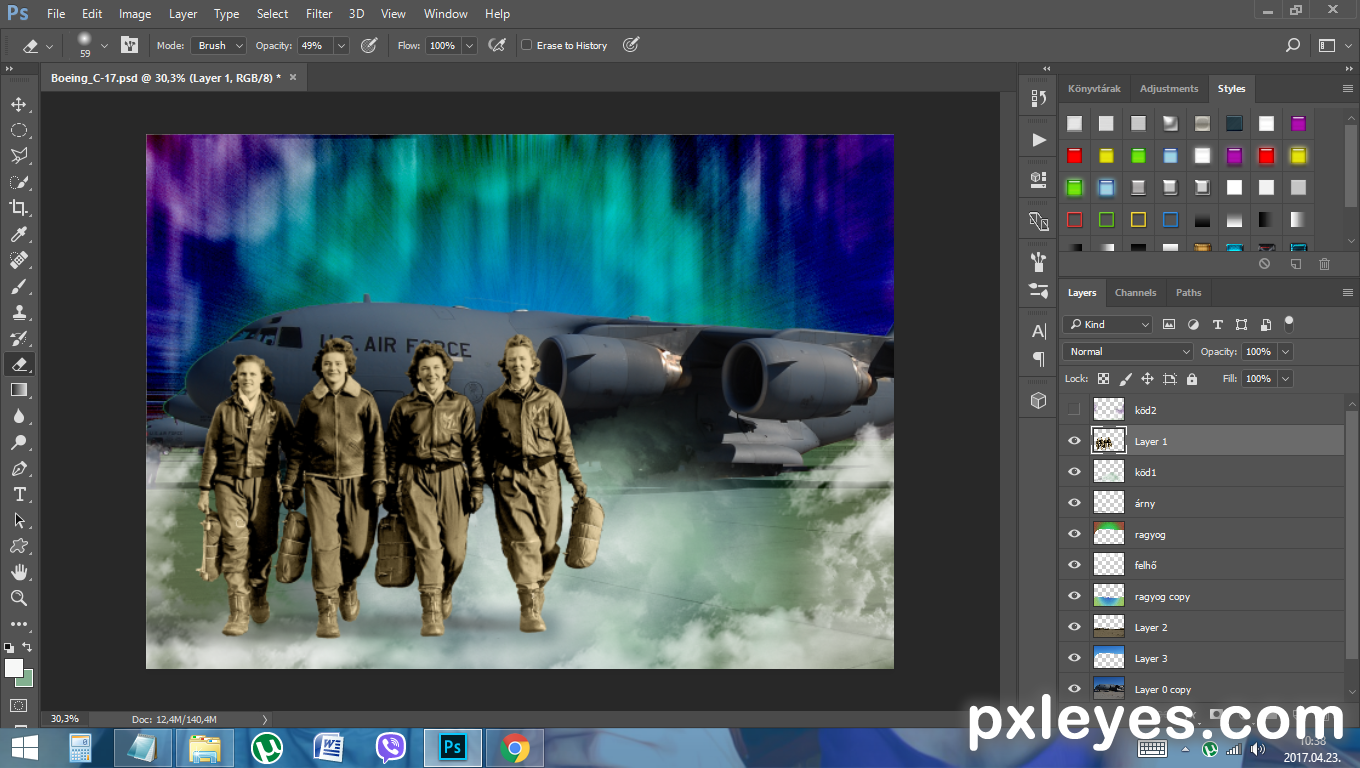Select the Move tool
Screen dimensions: 1360x768
pos(19,104)
